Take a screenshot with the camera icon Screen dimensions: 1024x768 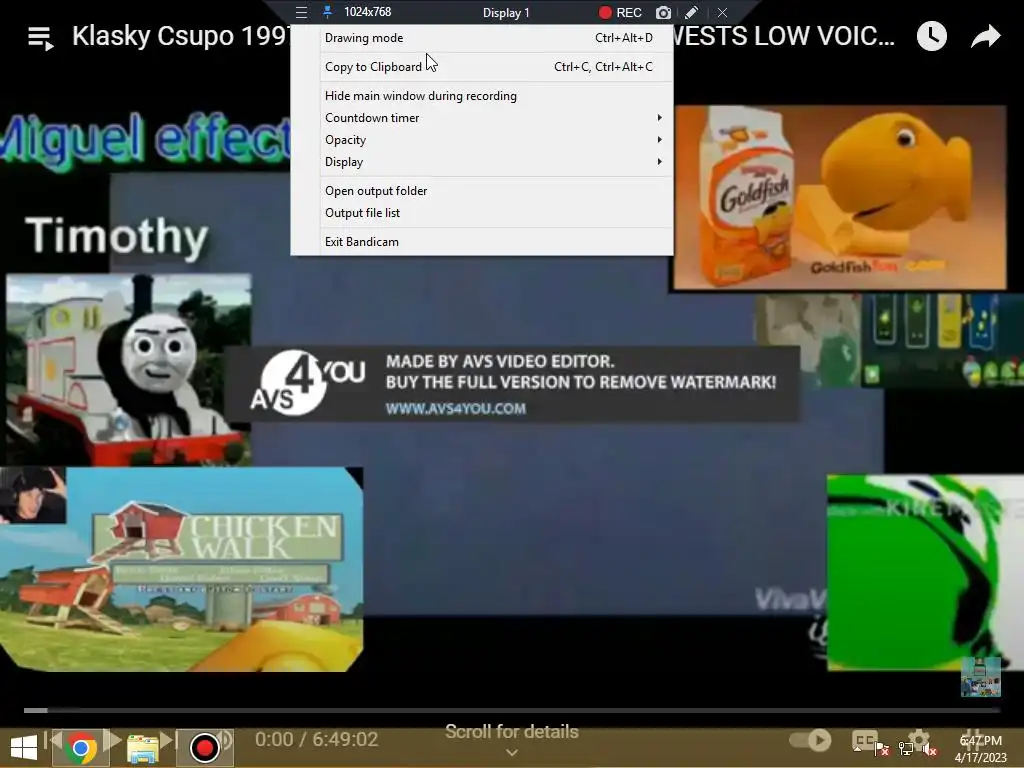(x=663, y=12)
